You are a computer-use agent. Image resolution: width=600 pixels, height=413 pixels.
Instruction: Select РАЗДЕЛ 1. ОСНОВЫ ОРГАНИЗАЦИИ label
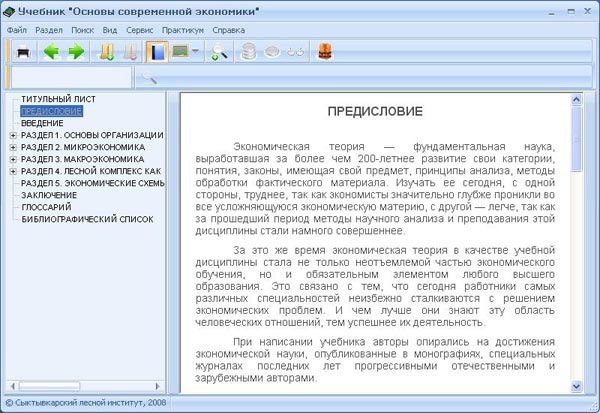point(92,135)
